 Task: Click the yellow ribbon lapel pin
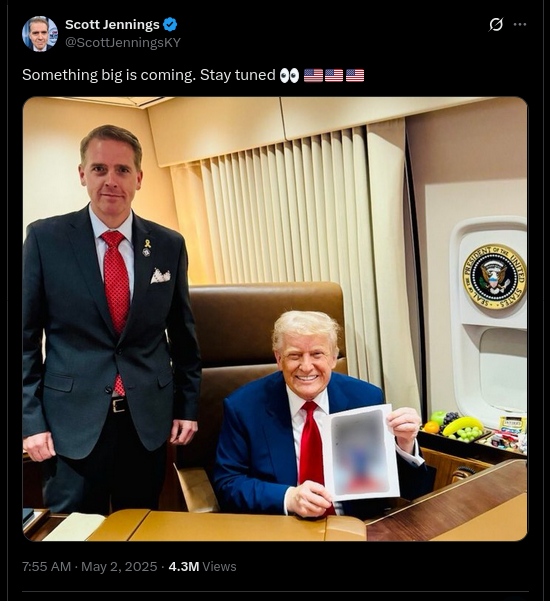(x=147, y=244)
